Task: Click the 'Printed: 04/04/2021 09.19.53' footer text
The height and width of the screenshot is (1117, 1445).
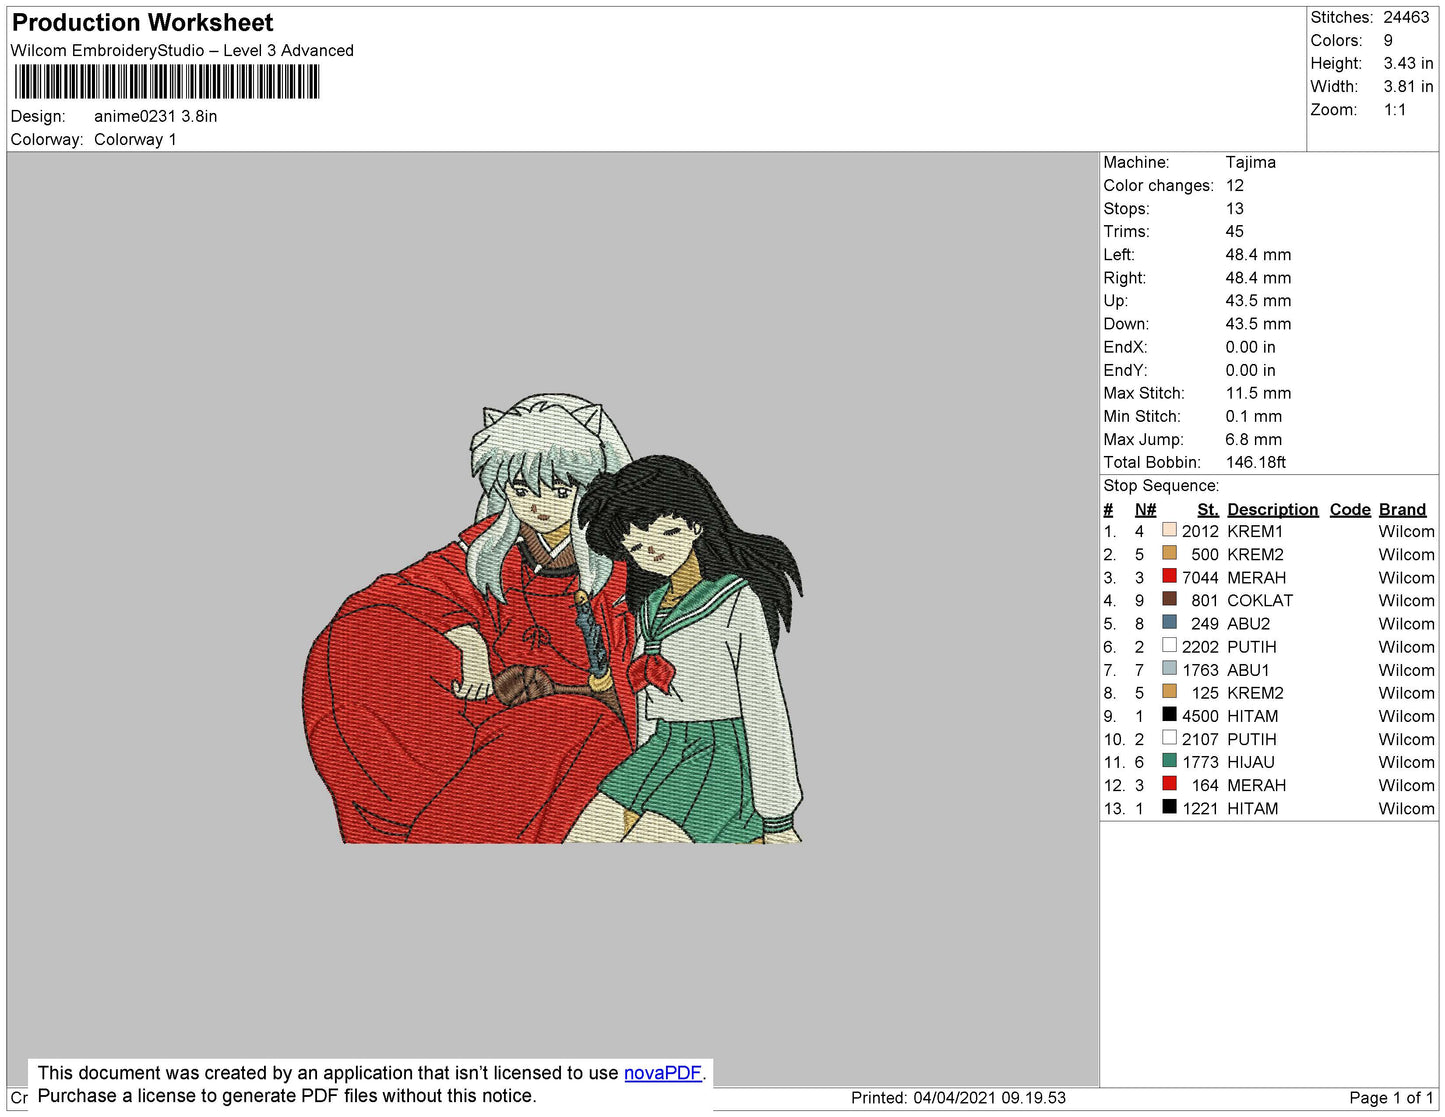Action: coord(958,1097)
